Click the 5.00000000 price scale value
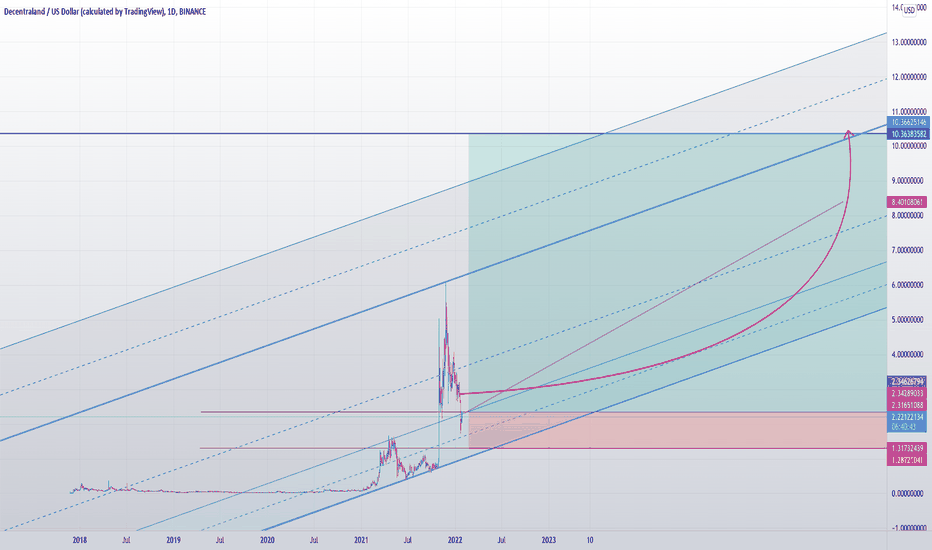This screenshot has height=550, width=932. coord(907,320)
